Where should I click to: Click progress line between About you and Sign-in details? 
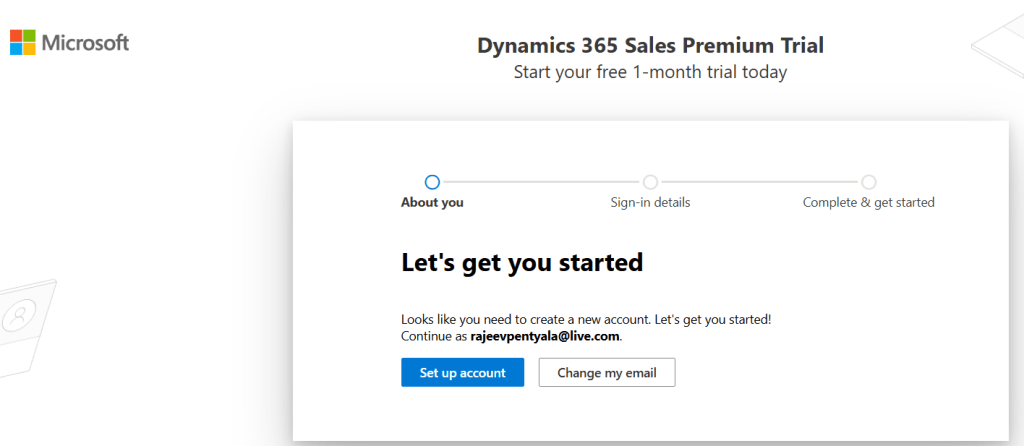click(x=541, y=182)
